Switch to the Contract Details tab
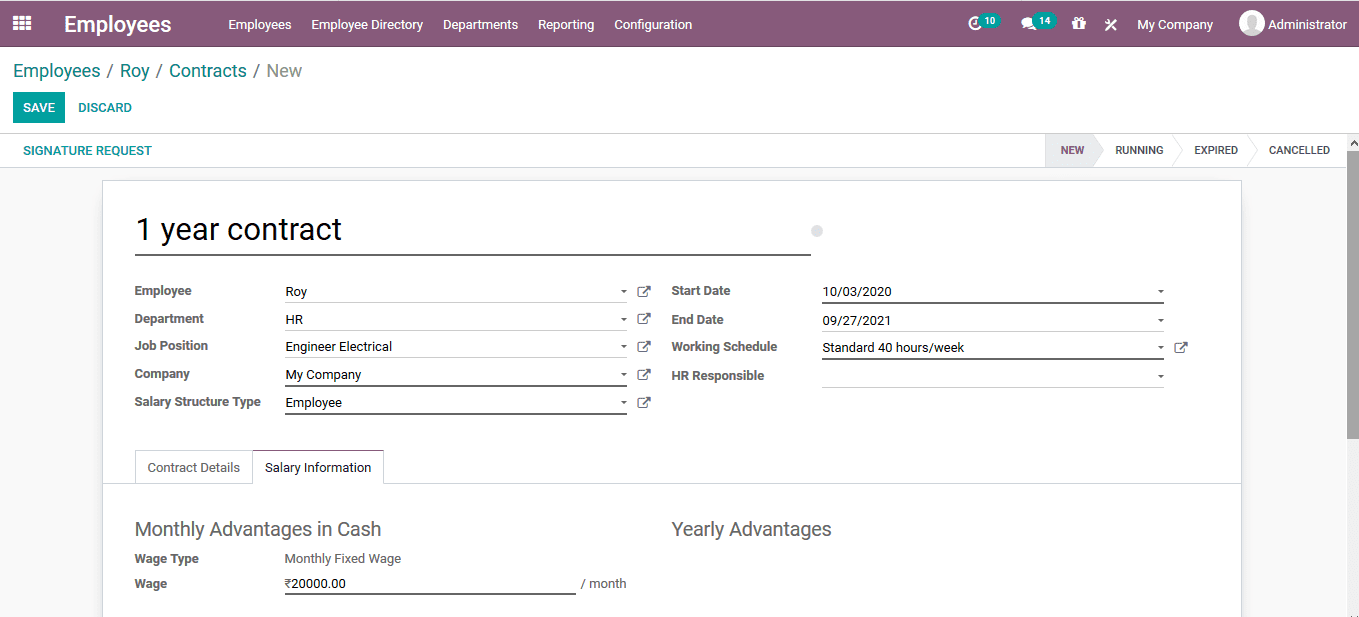The height and width of the screenshot is (617, 1359). (x=193, y=466)
